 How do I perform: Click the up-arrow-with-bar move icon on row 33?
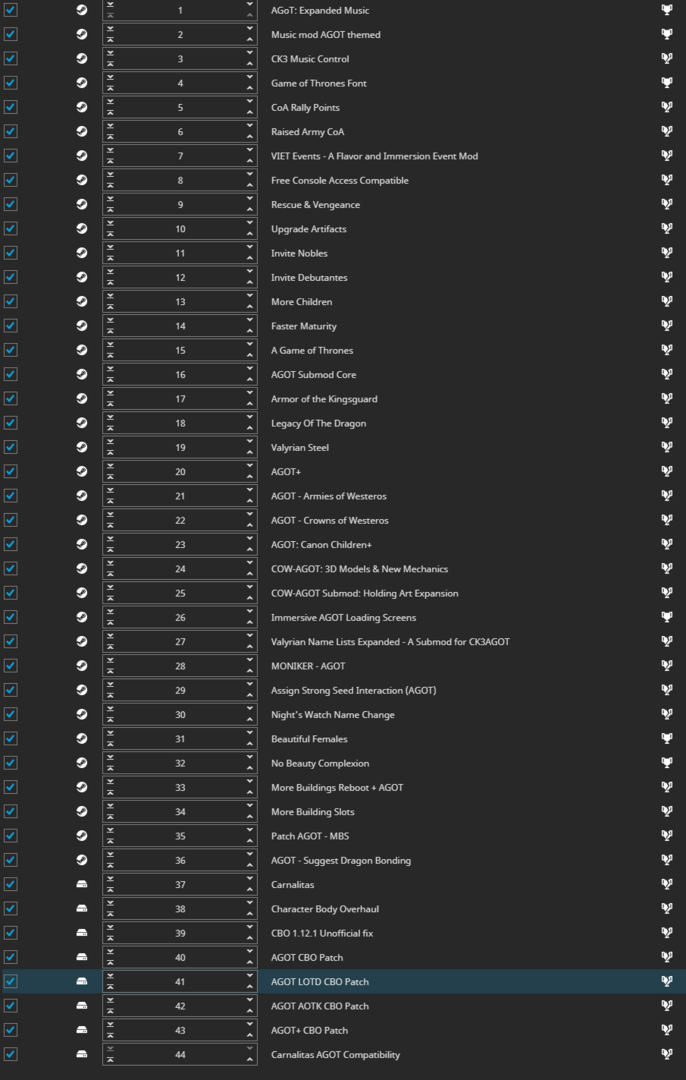(x=111, y=792)
